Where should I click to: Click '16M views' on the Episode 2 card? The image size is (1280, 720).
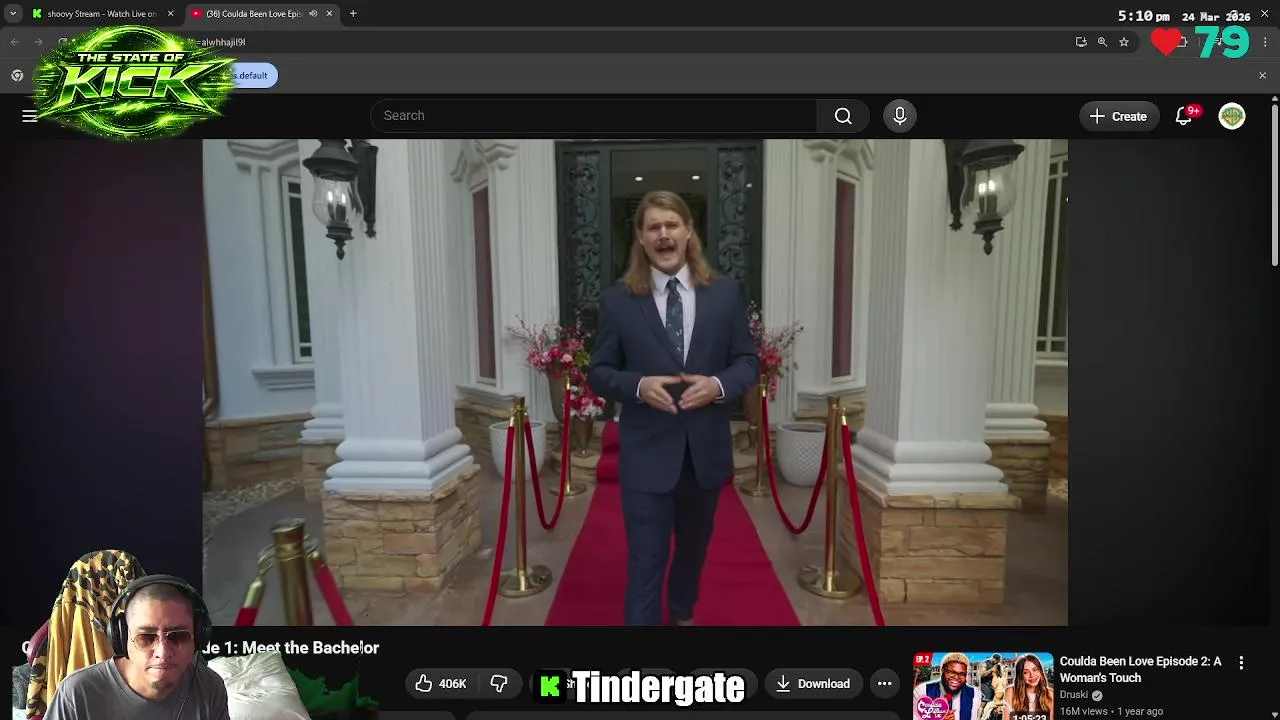tap(1084, 711)
